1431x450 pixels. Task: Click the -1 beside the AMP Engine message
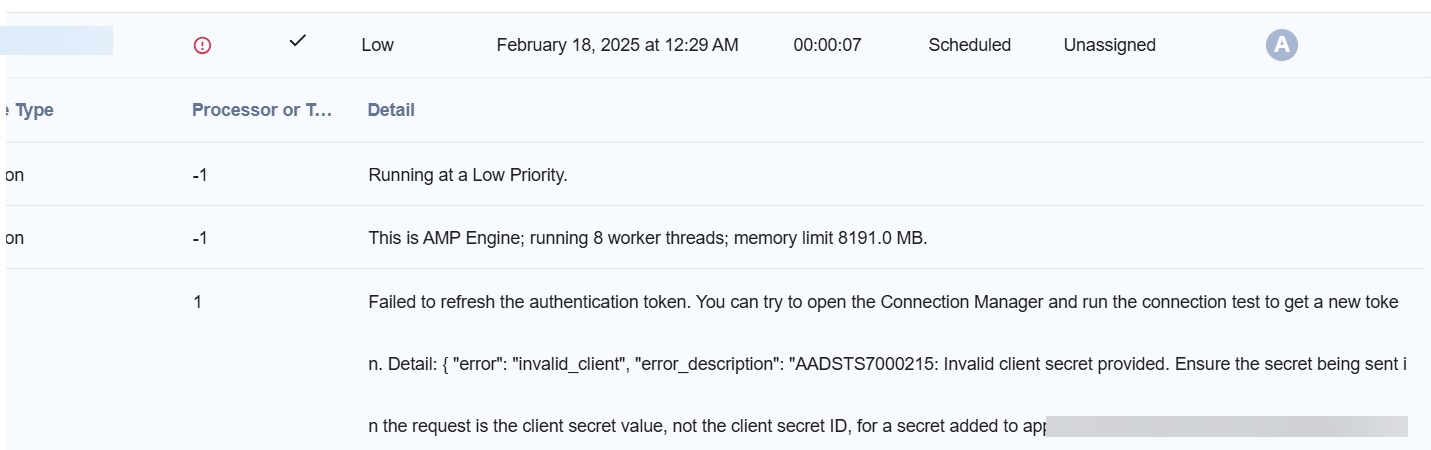[200, 239]
